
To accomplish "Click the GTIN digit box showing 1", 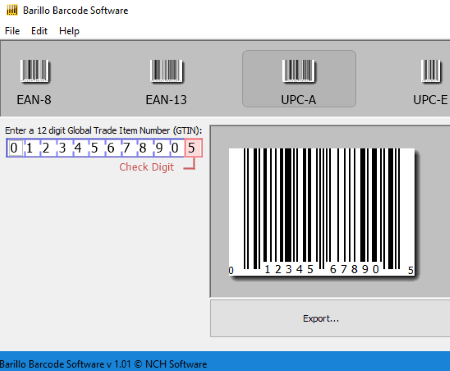I will point(30,148).
